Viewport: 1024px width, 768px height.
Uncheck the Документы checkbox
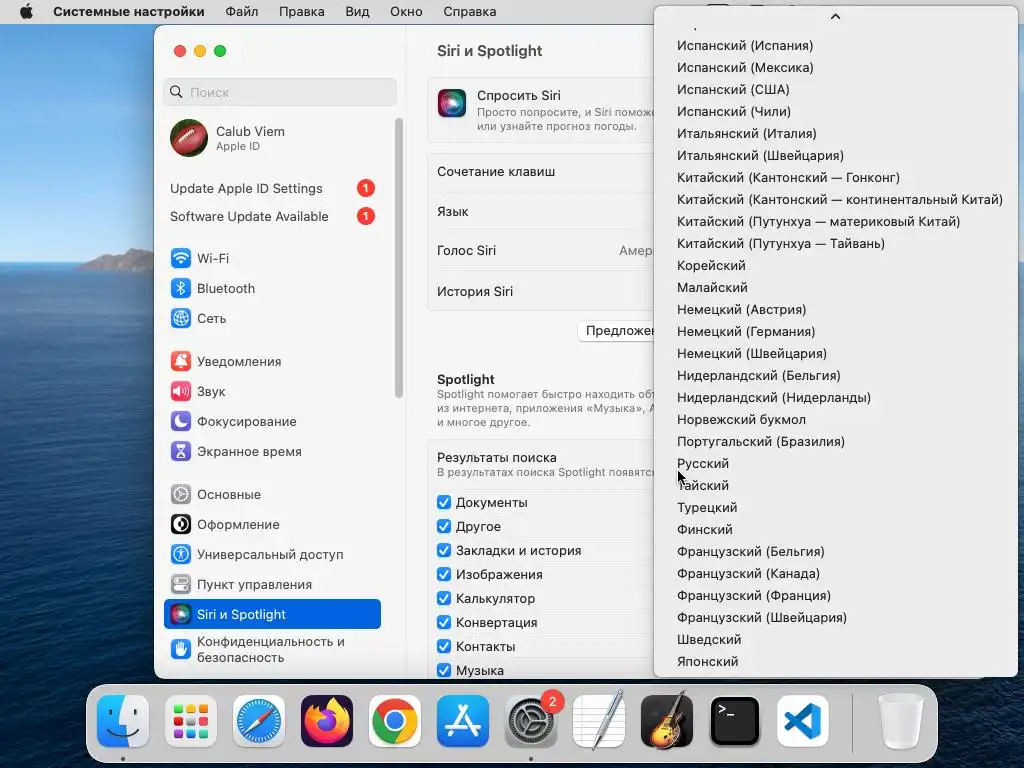tap(444, 502)
